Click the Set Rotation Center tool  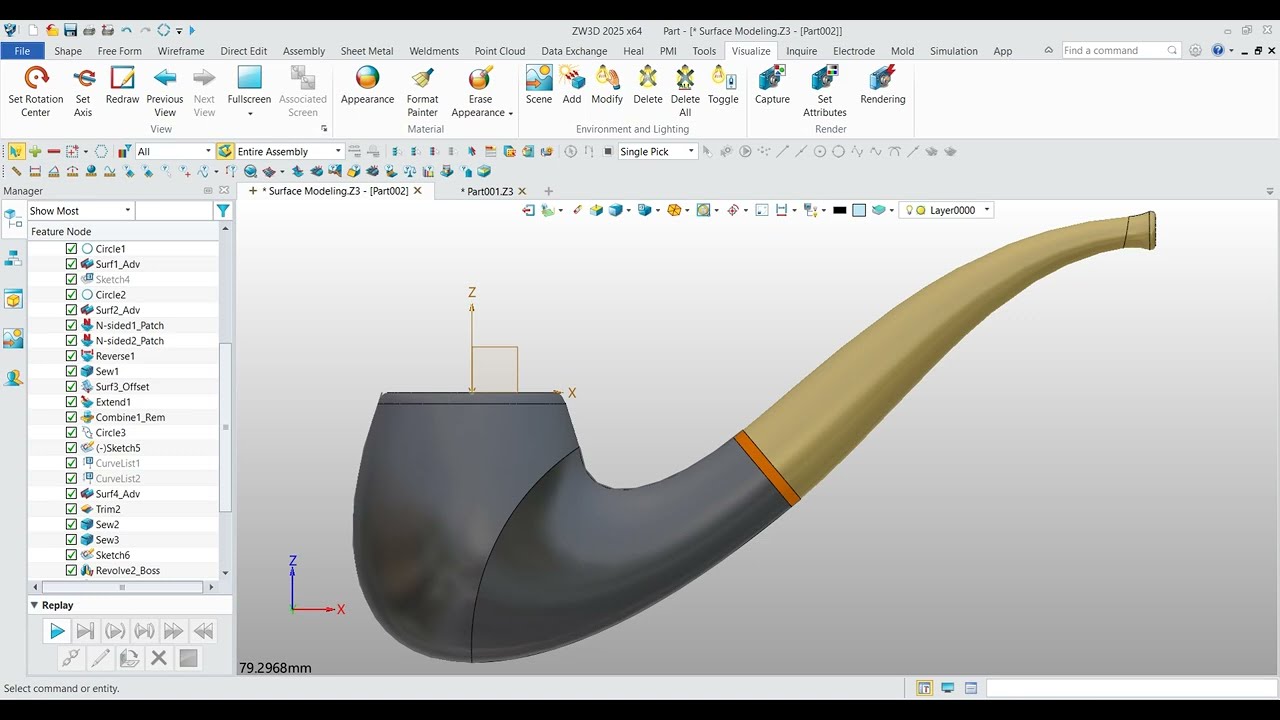click(x=36, y=91)
